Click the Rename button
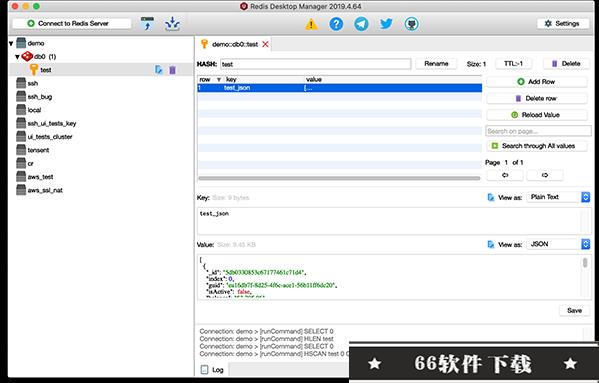The height and width of the screenshot is (383, 599). [436, 63]
